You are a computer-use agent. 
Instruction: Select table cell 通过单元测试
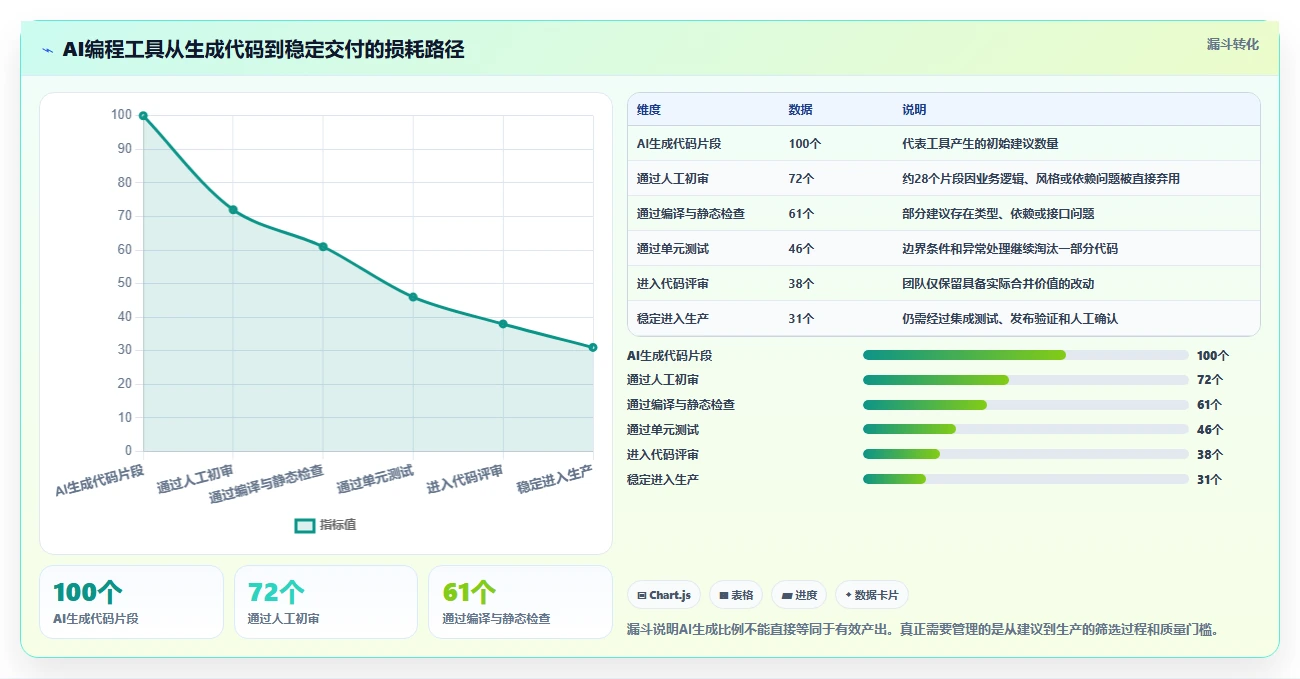673,249
